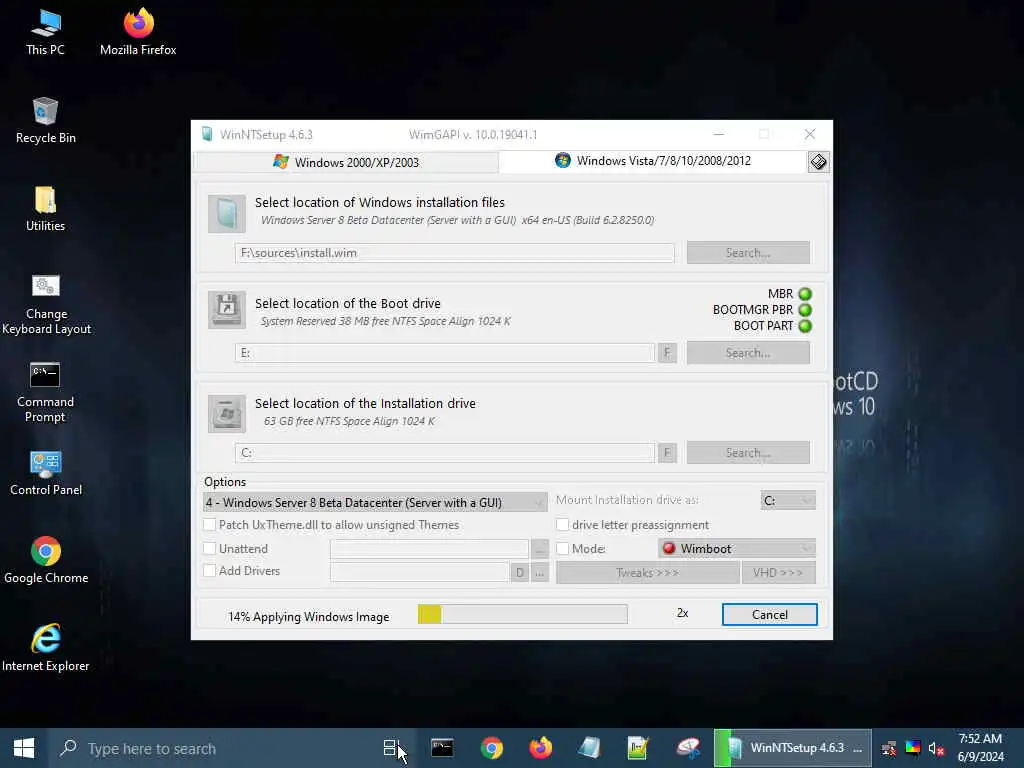Click Search for Installation drive
1024x768 pixels.
[748, 453]
